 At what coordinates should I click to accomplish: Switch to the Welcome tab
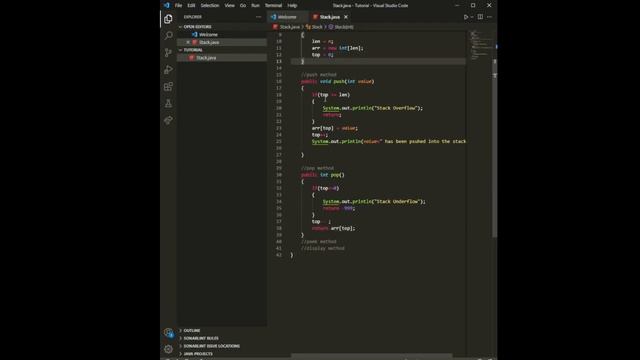pyautogui.click(x=288, y=17)
